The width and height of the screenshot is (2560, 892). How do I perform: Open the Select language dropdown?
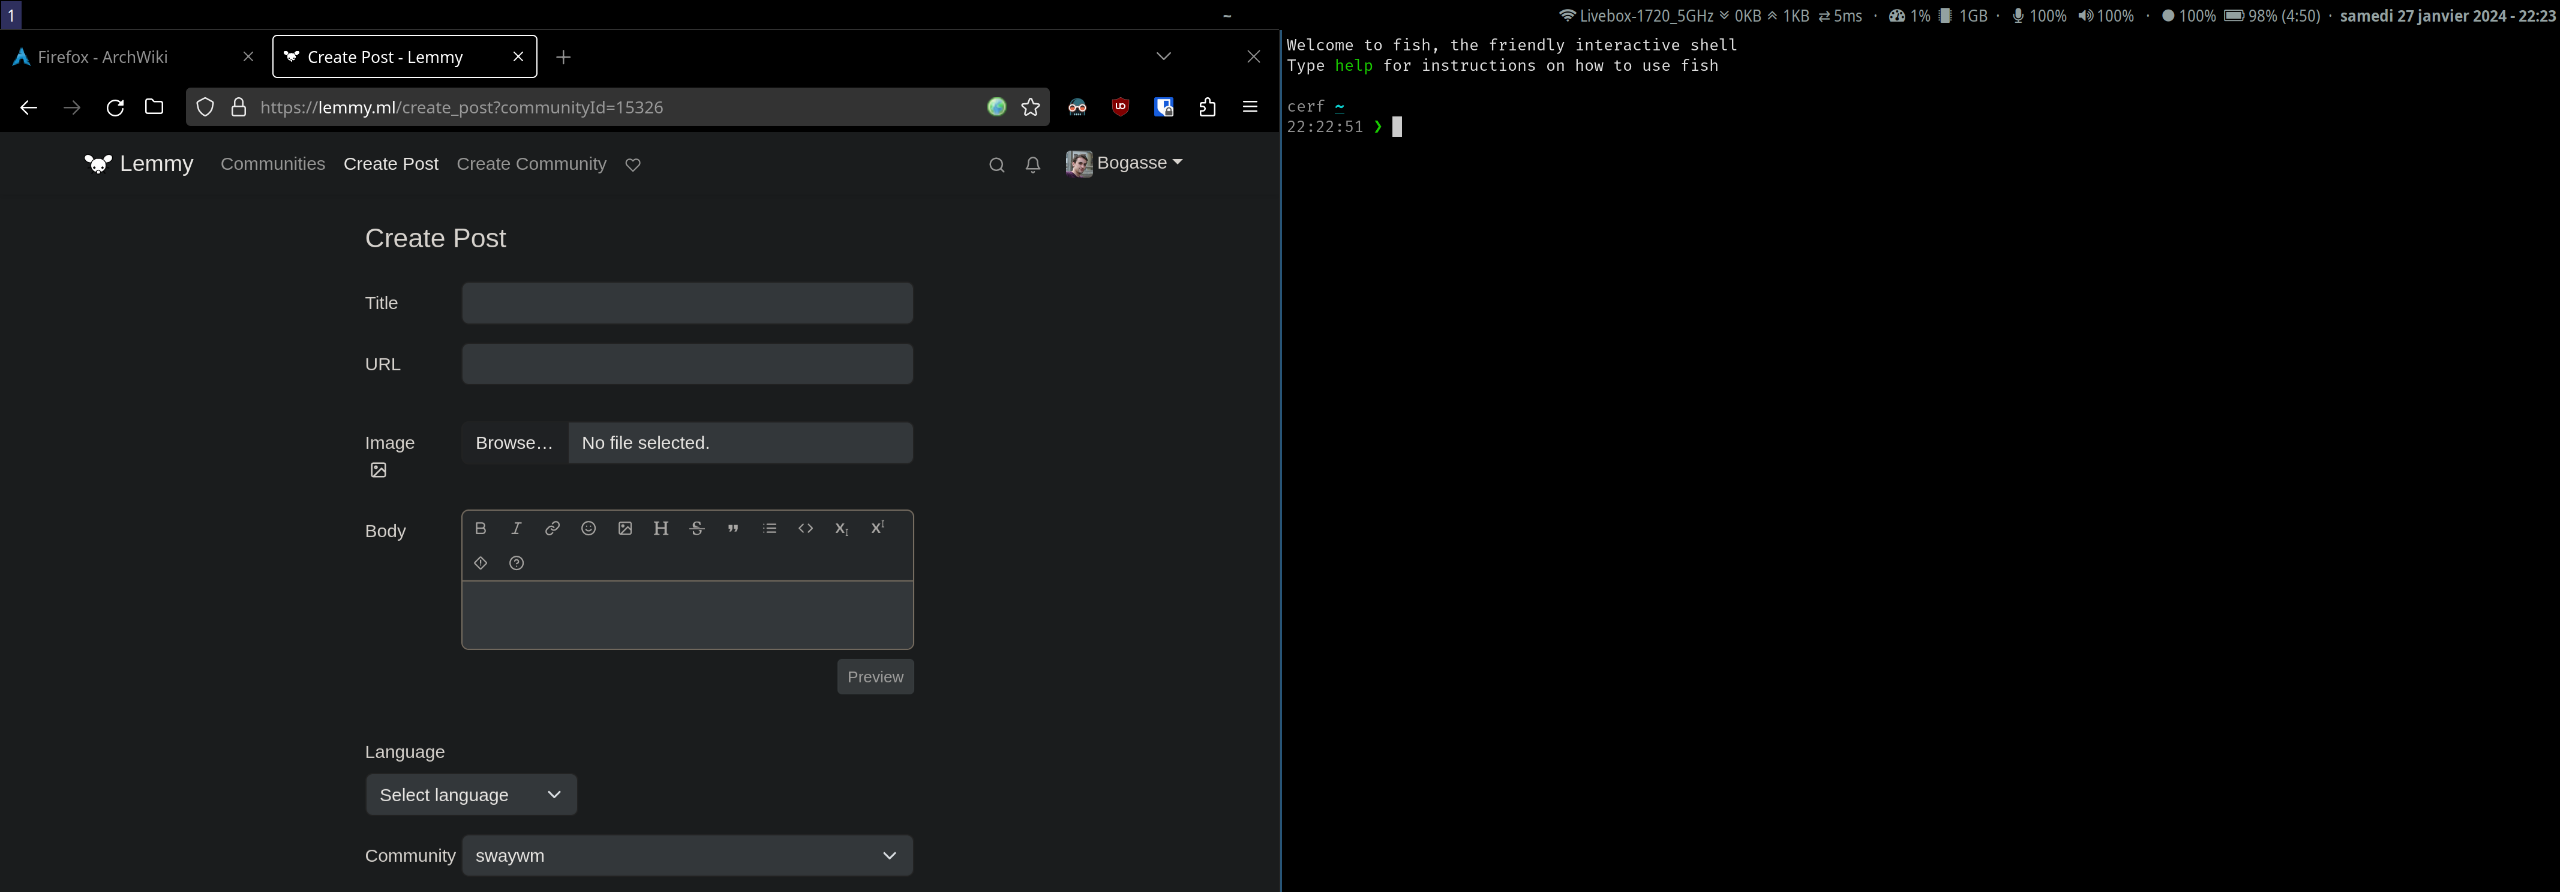(x=471, y=795)
